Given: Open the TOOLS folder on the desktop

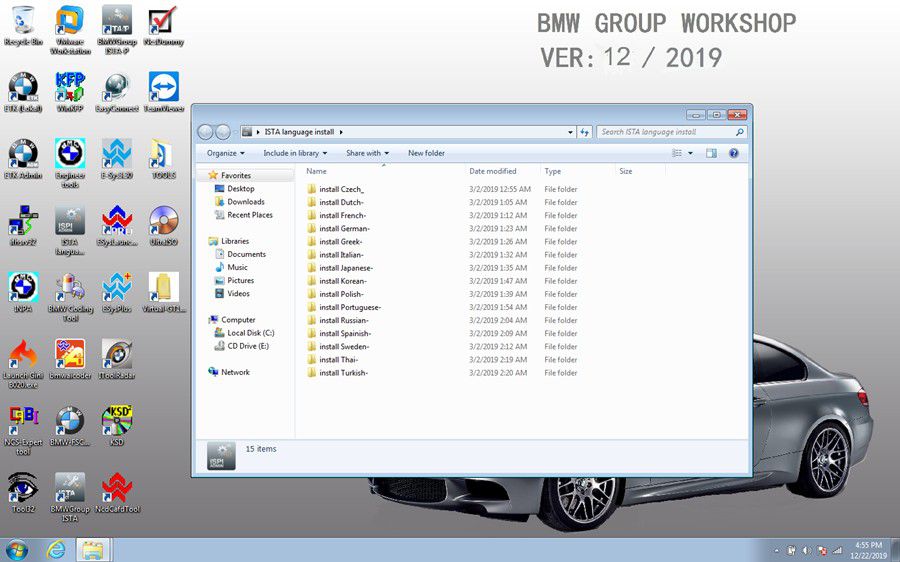Looking at the screenshot, I should 164,159.
